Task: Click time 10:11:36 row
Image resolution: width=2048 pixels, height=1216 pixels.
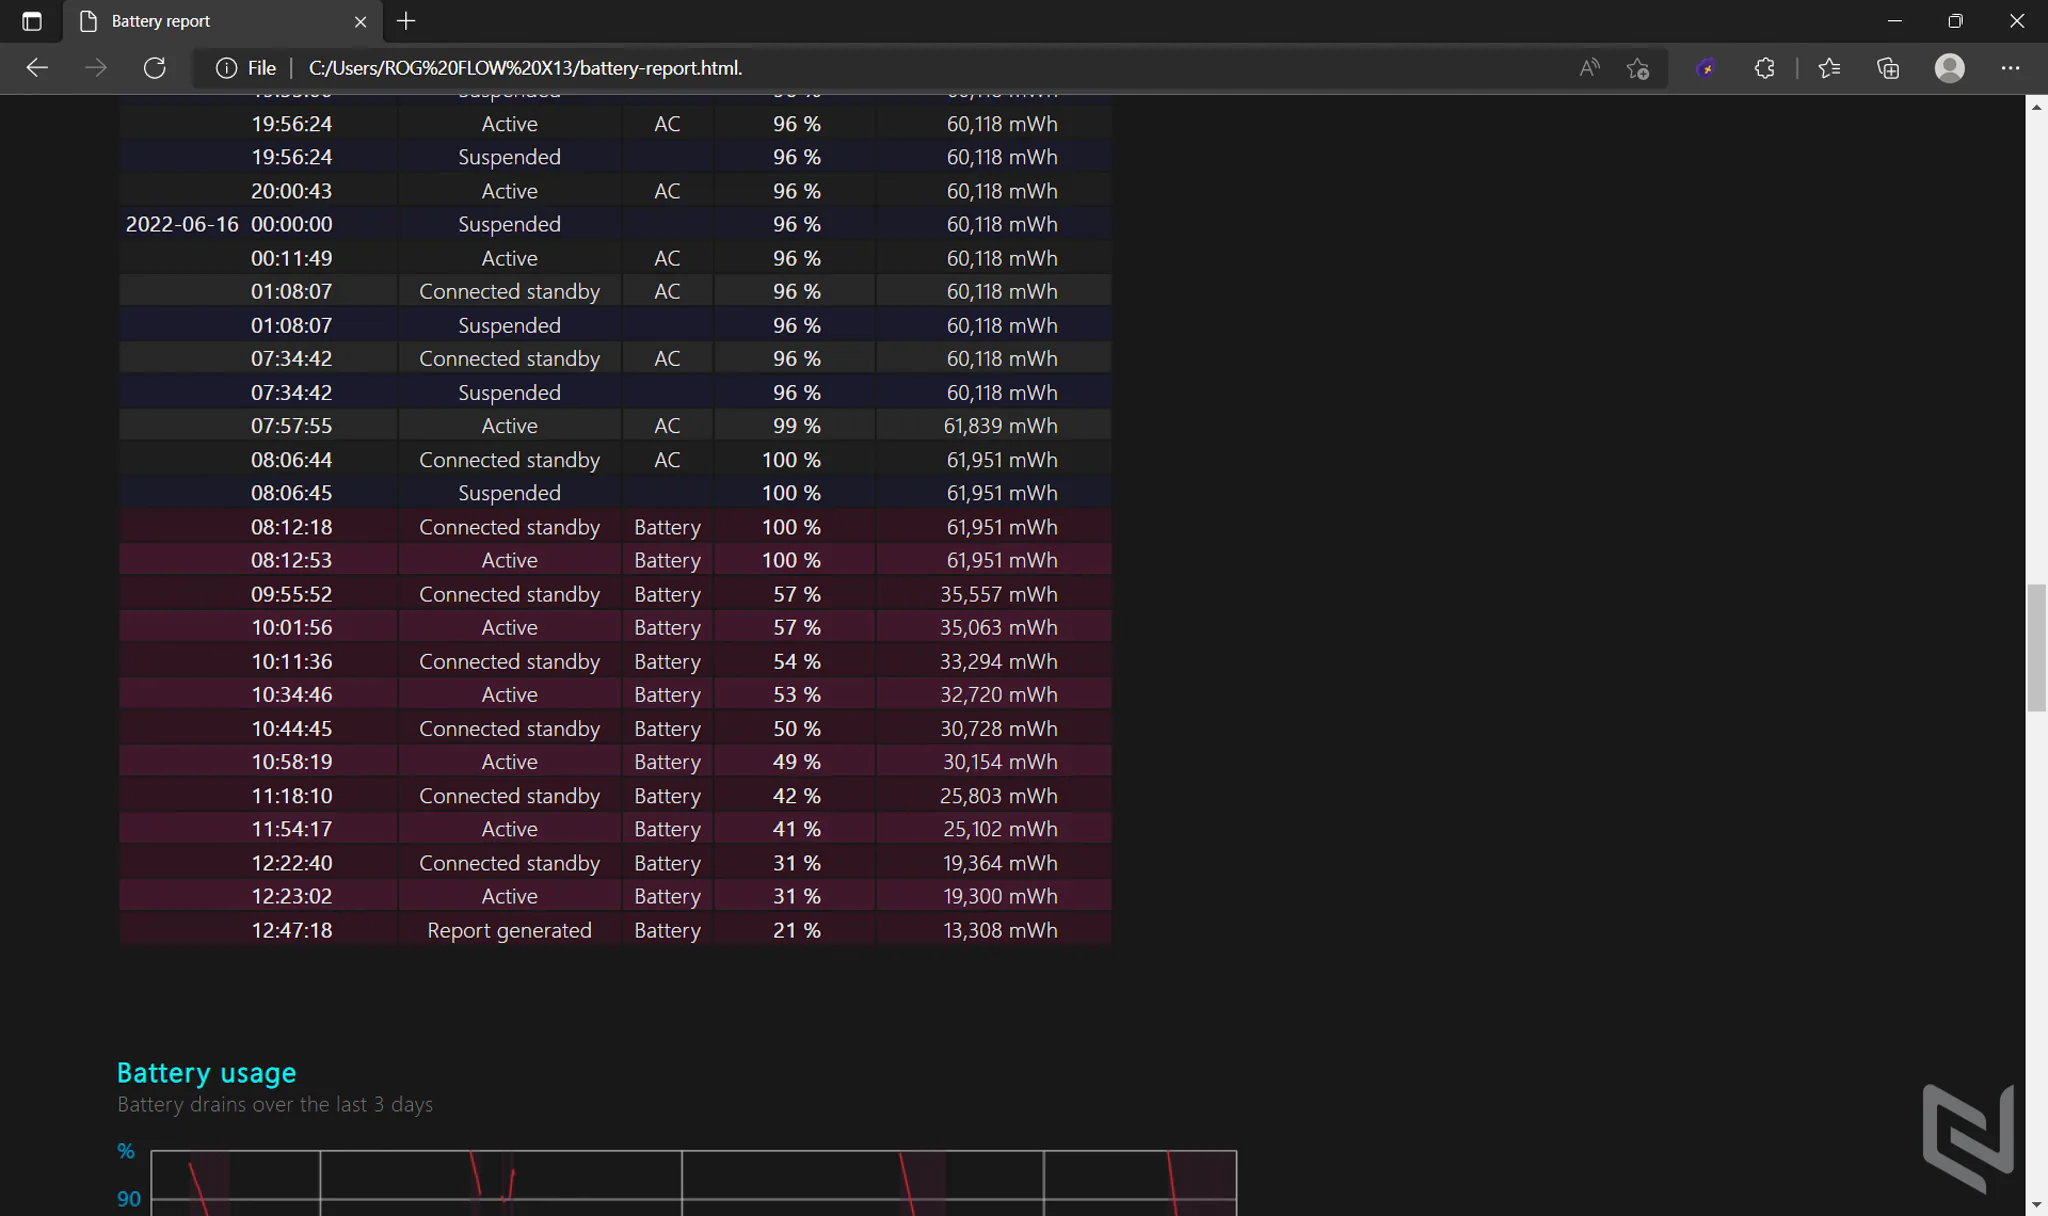Action: (x=291, y=661)
